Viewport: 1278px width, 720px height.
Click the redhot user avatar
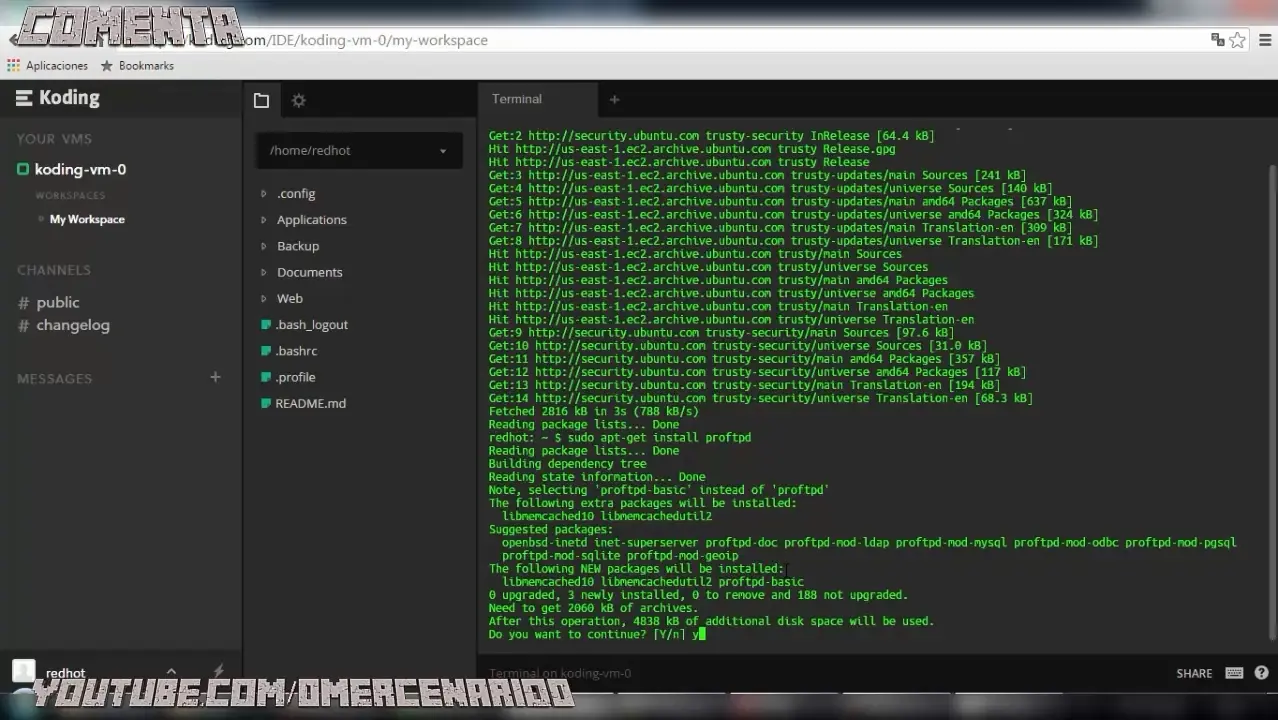pyautogui.click(x=23, y=672)
